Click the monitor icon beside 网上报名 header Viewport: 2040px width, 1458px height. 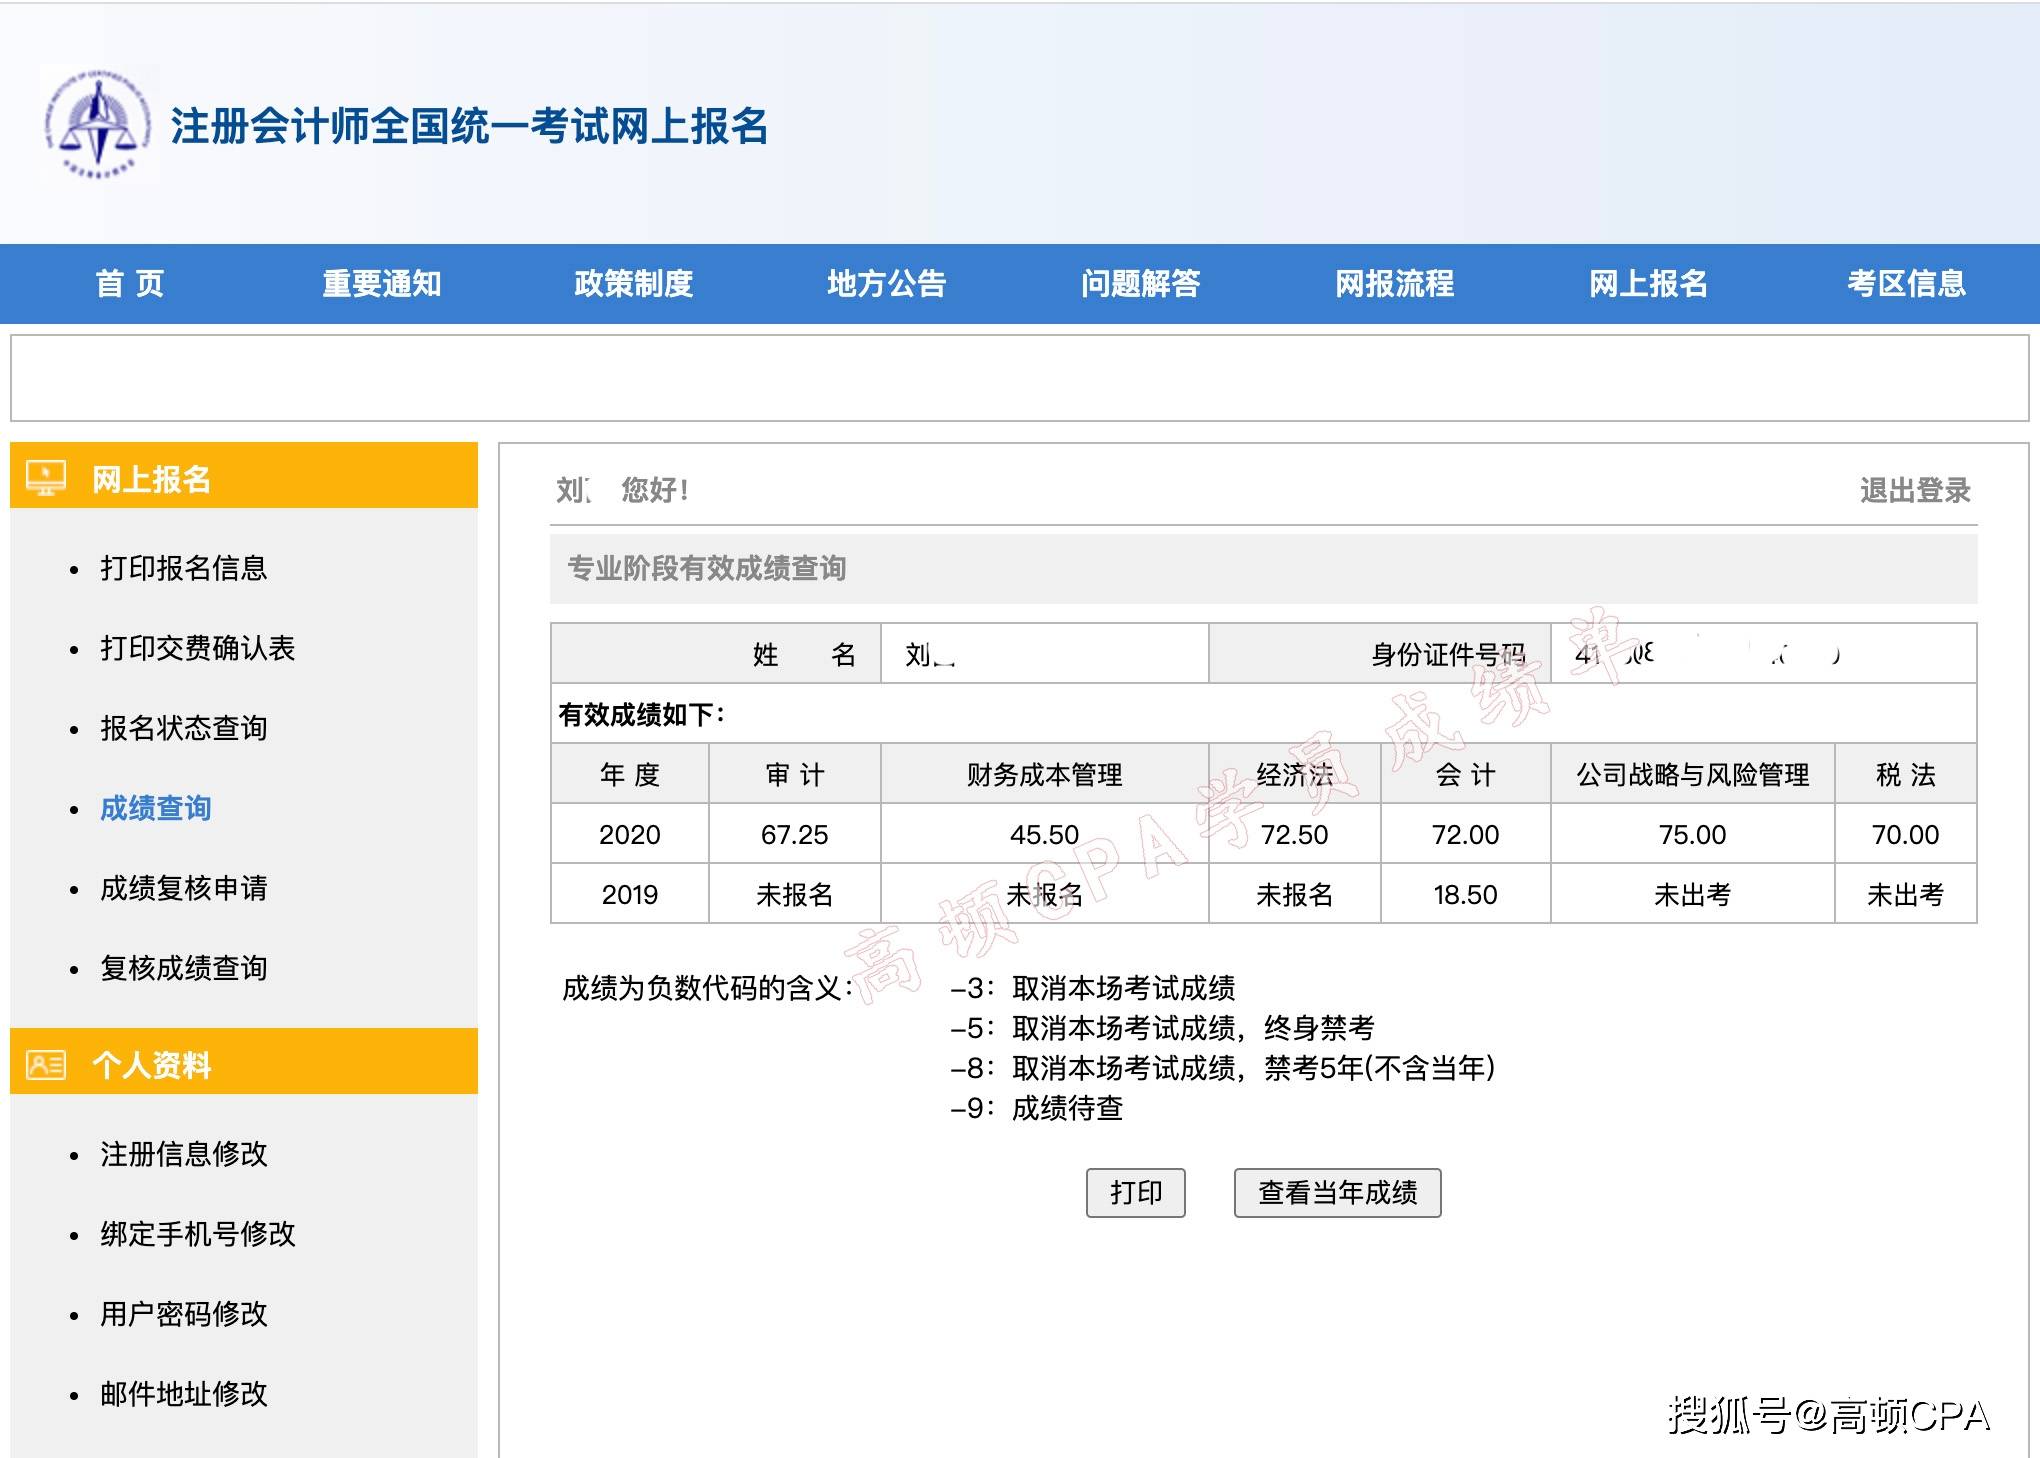tap(44, 478)
